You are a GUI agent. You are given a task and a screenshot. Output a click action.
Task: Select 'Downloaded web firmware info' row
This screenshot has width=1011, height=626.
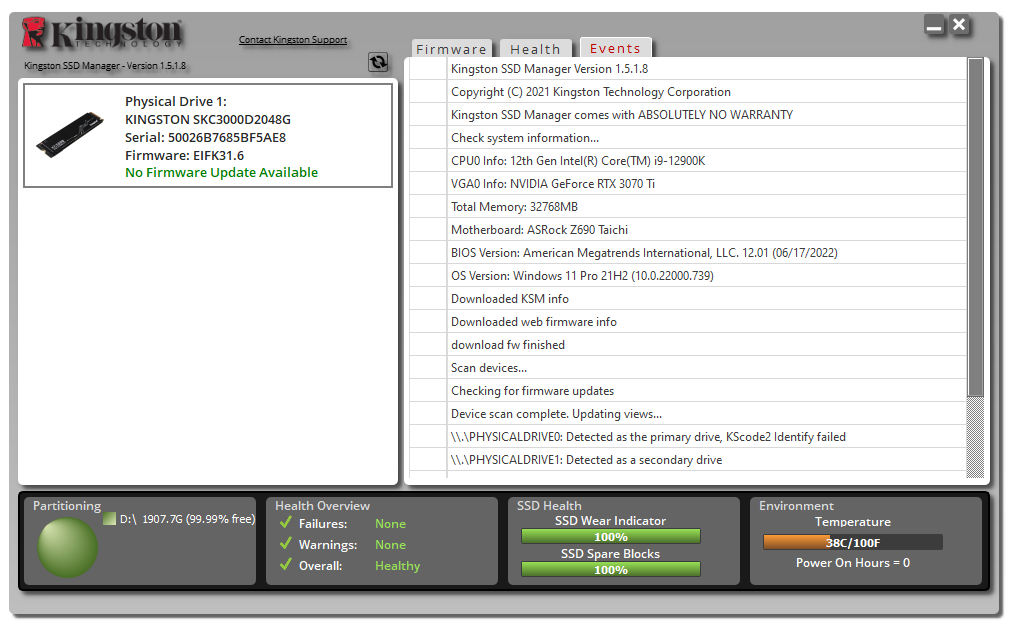pos(687,322)
